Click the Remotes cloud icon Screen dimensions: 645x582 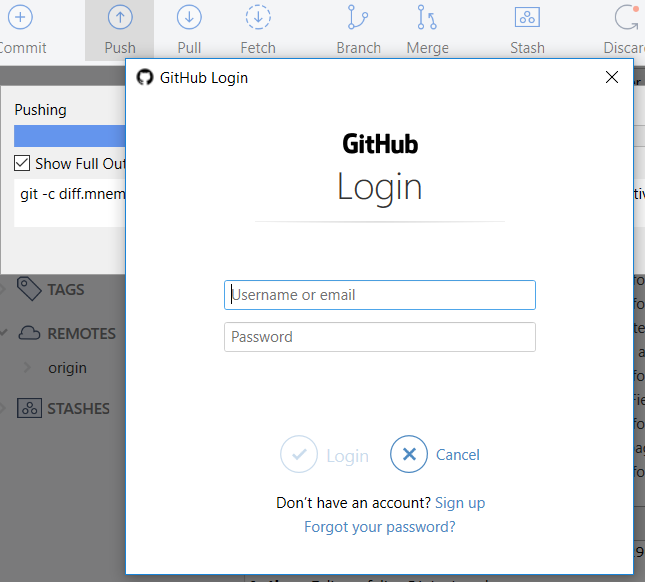click(29, 333)
